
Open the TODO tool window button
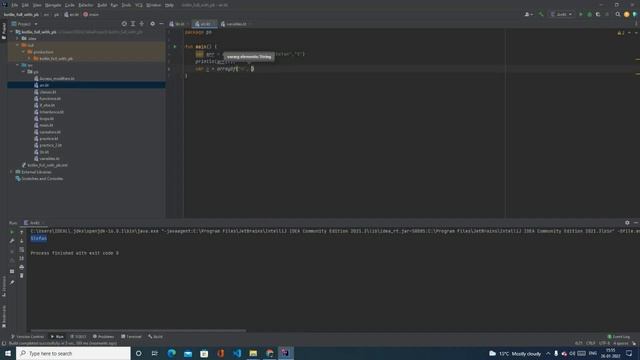(78, 336)
